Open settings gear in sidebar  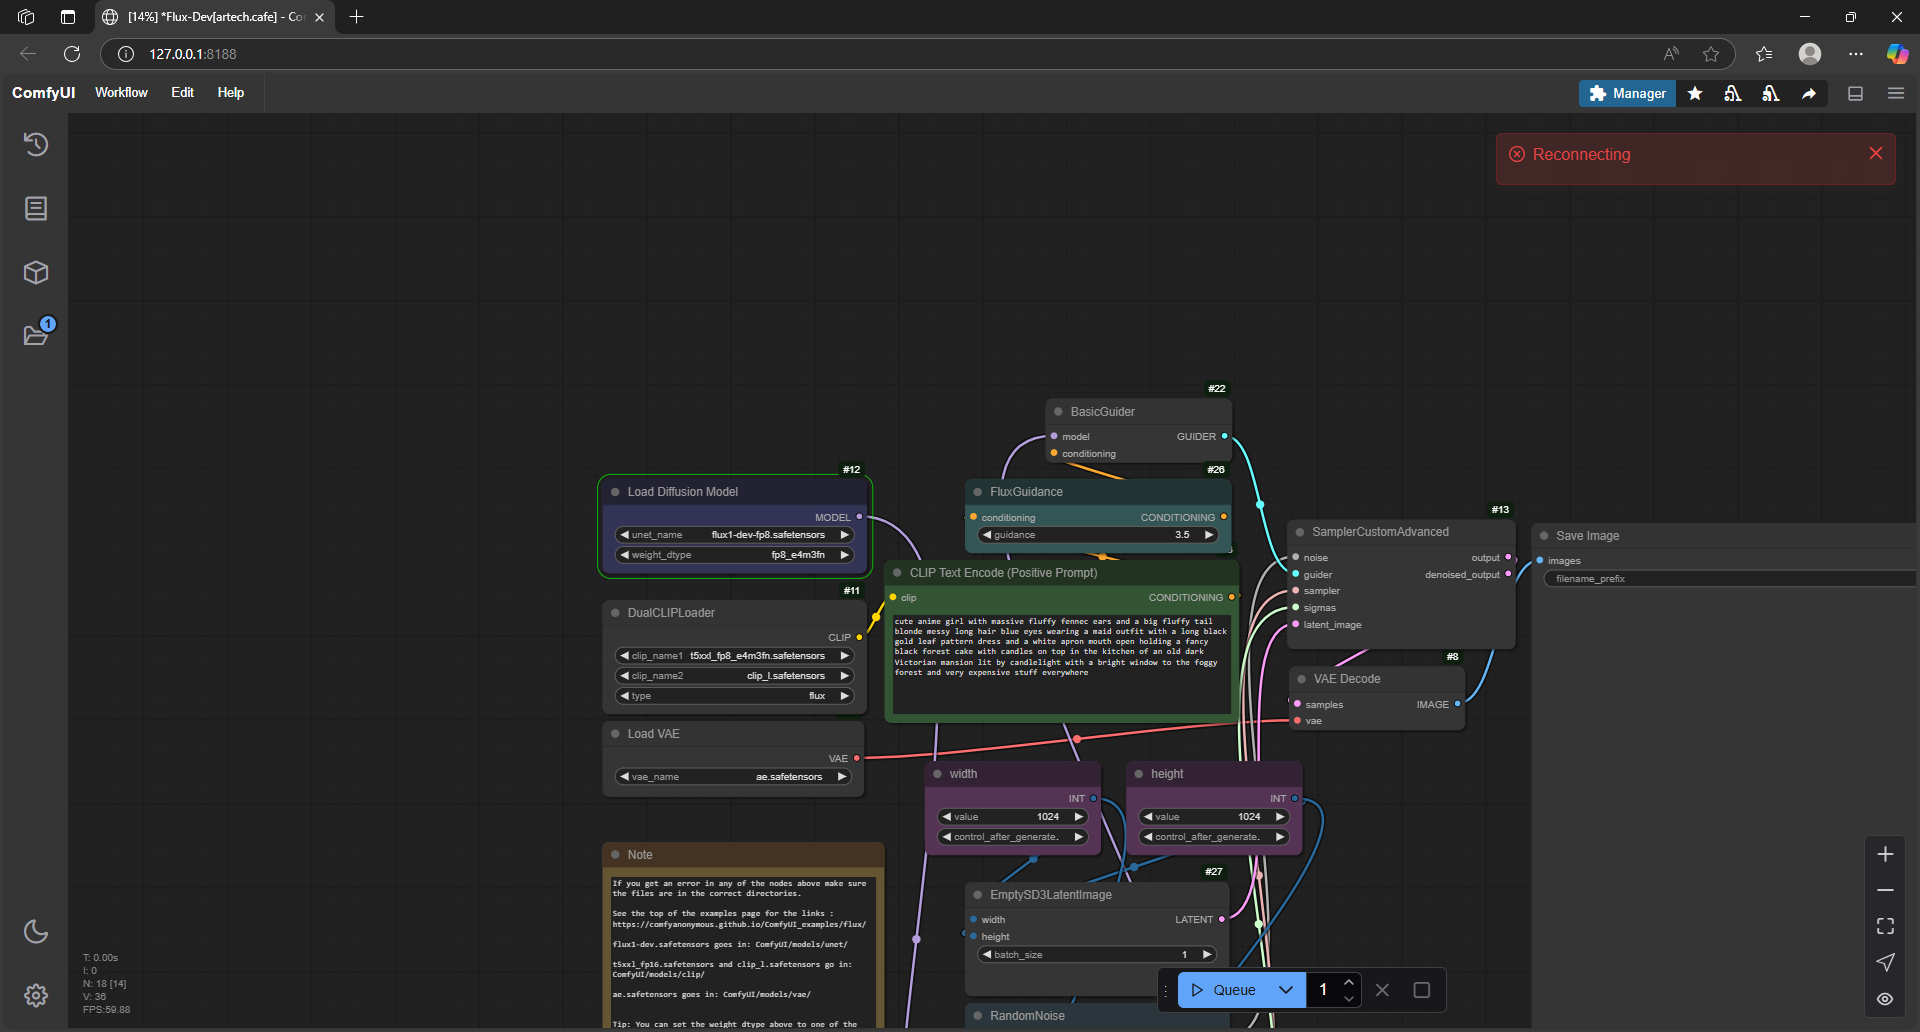[x=36, y=995]
